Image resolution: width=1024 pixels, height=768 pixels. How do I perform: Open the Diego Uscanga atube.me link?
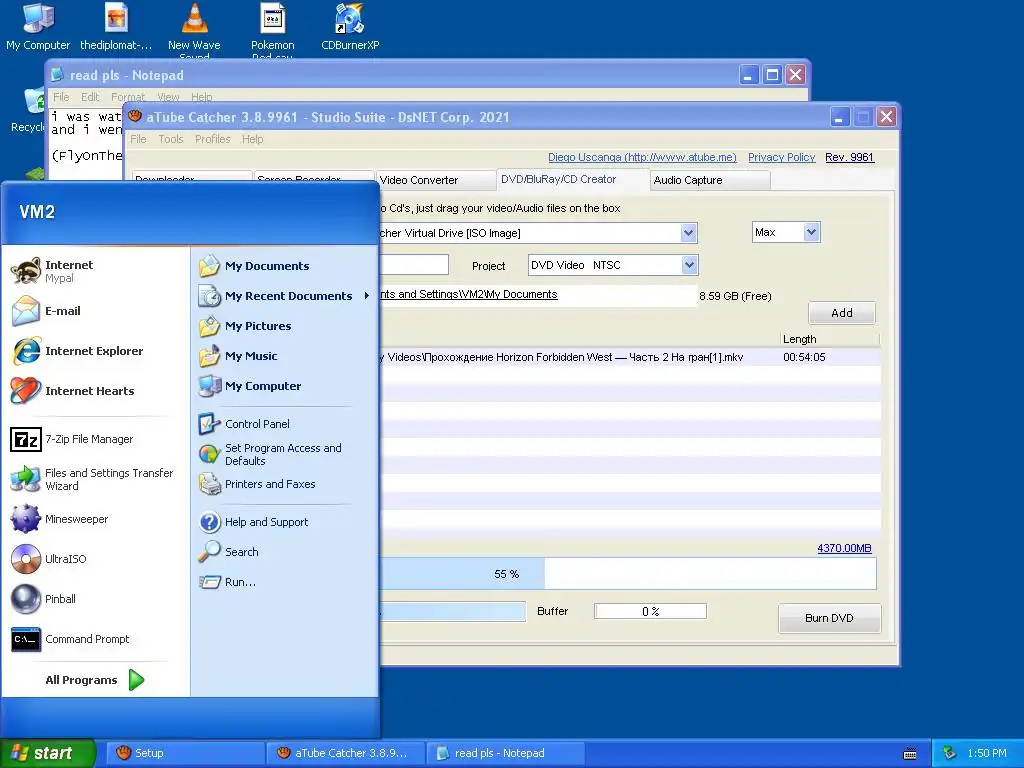(642, 157)
